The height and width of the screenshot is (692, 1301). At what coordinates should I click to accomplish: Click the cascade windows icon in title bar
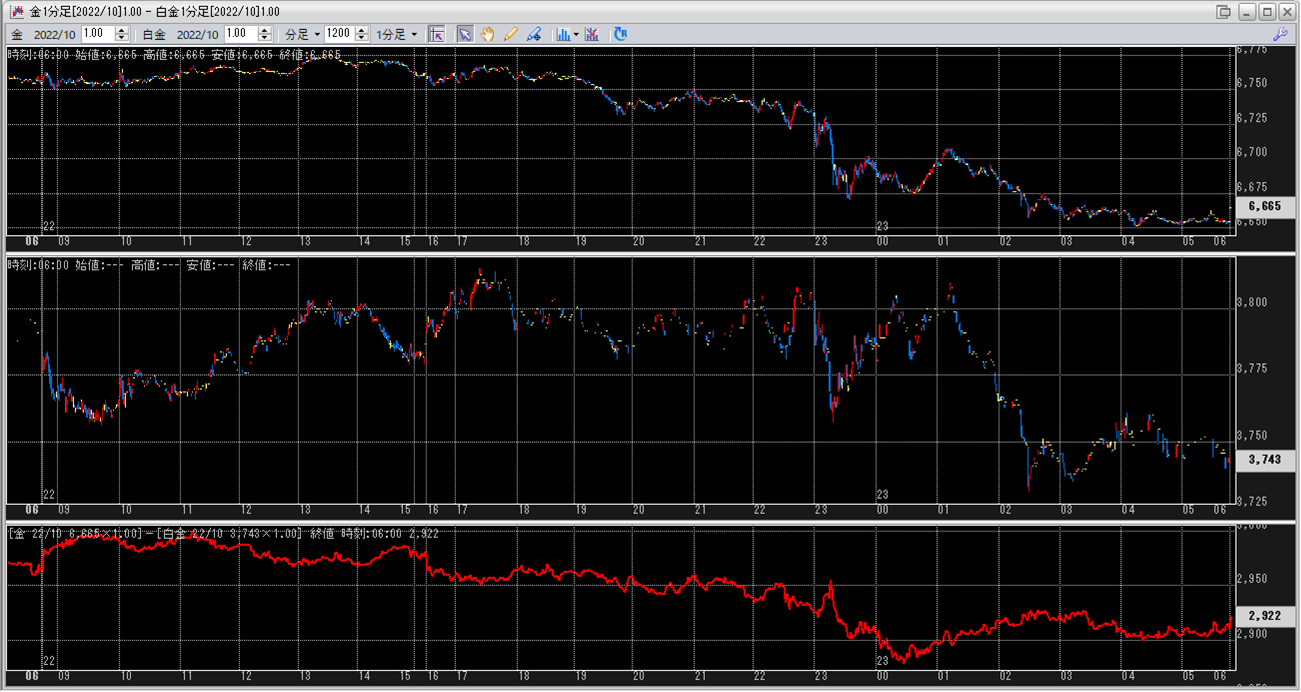pyautogui.click(x=1223, y=12)
